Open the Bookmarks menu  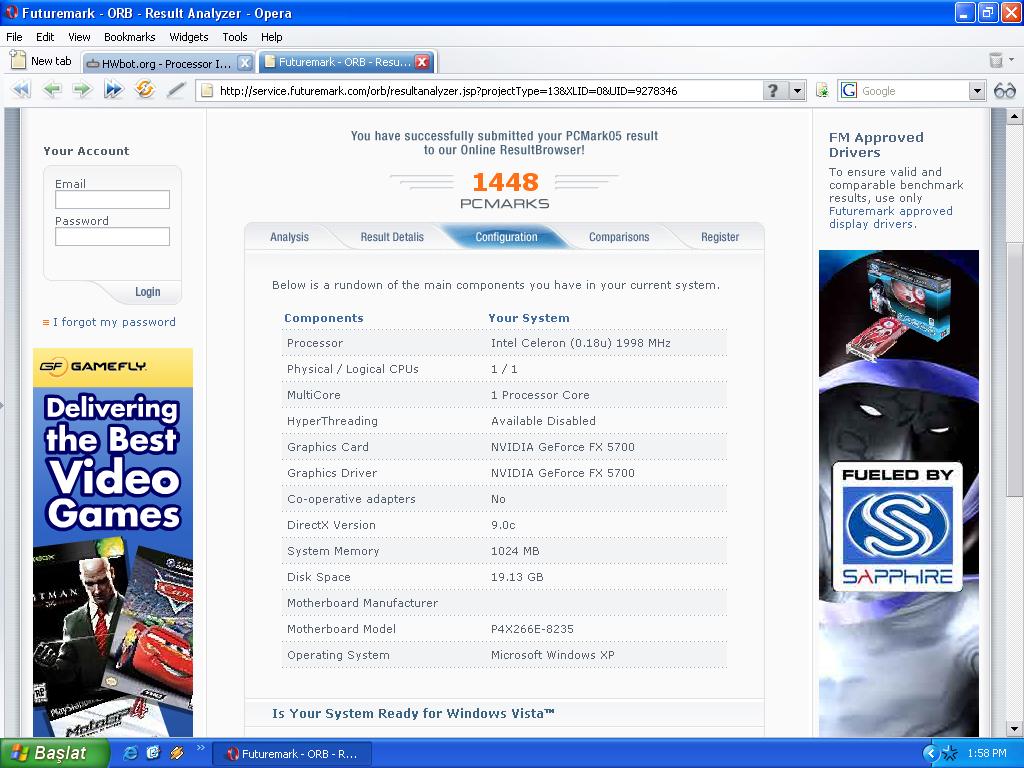click(x=129, y=37)
